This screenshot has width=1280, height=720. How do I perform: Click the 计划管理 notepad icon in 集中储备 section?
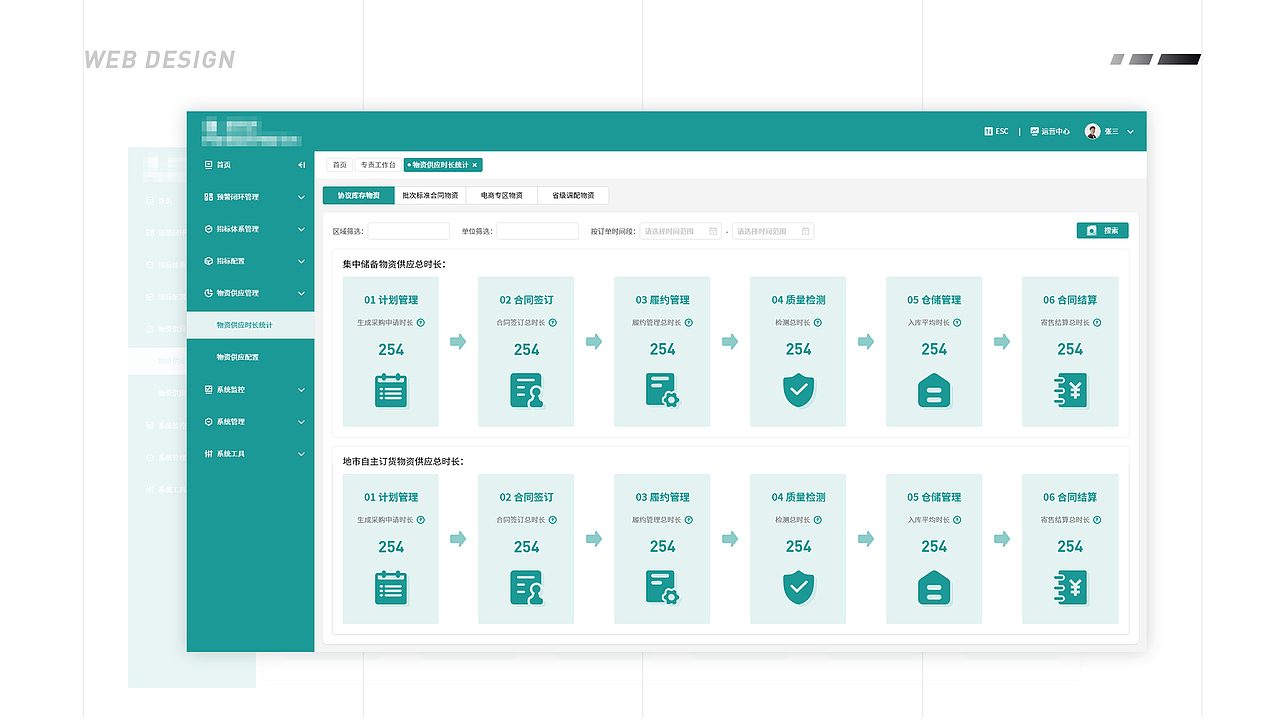[391, 390]
